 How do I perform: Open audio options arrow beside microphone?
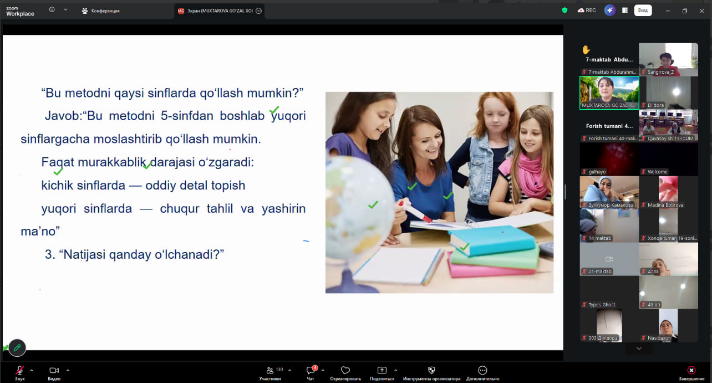(32, 370)
